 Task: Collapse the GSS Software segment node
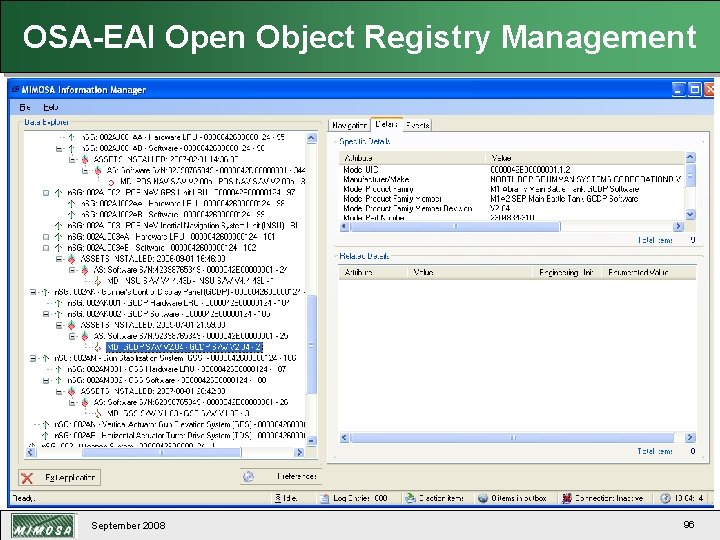pyautogui.click(x=45, y=380)
